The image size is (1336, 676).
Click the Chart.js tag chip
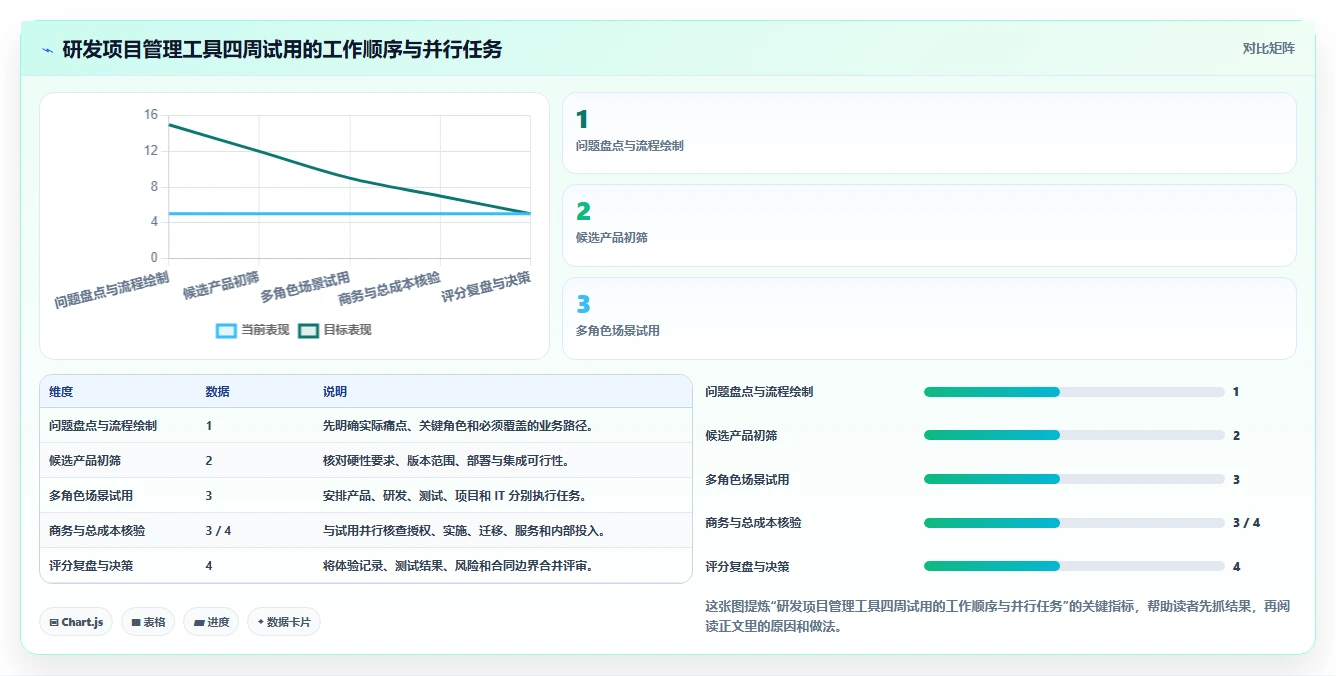76,622
